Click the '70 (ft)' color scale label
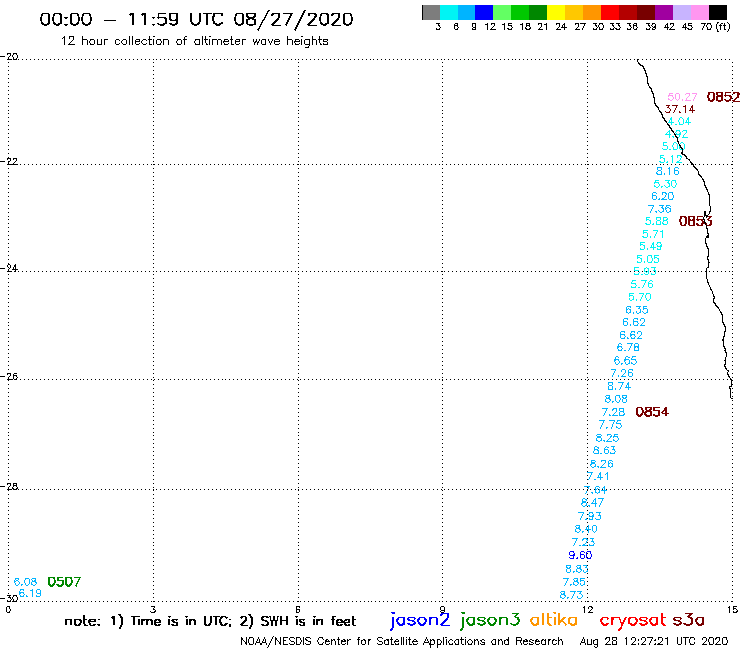 point(715,26)
